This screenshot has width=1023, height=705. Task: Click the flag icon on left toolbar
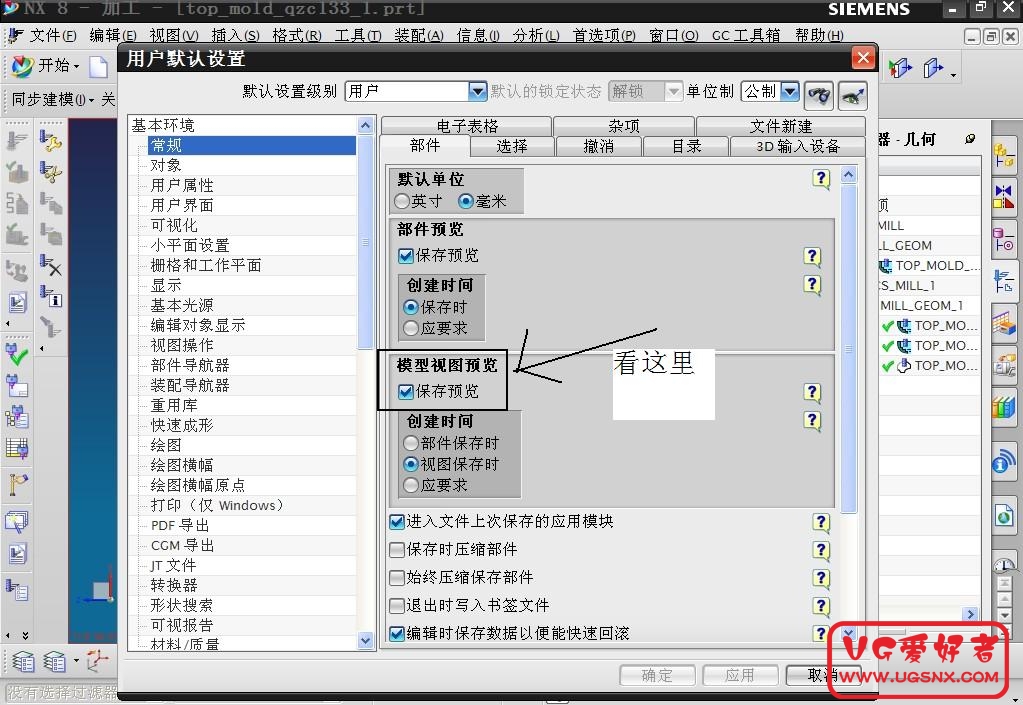(17, 483)
